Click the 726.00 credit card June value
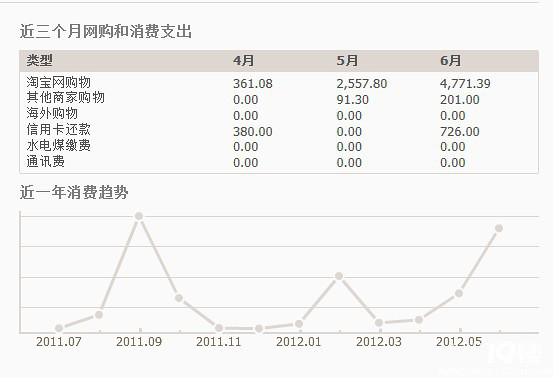The width and height of the screenshot is (553, 378). click(460, 132)
